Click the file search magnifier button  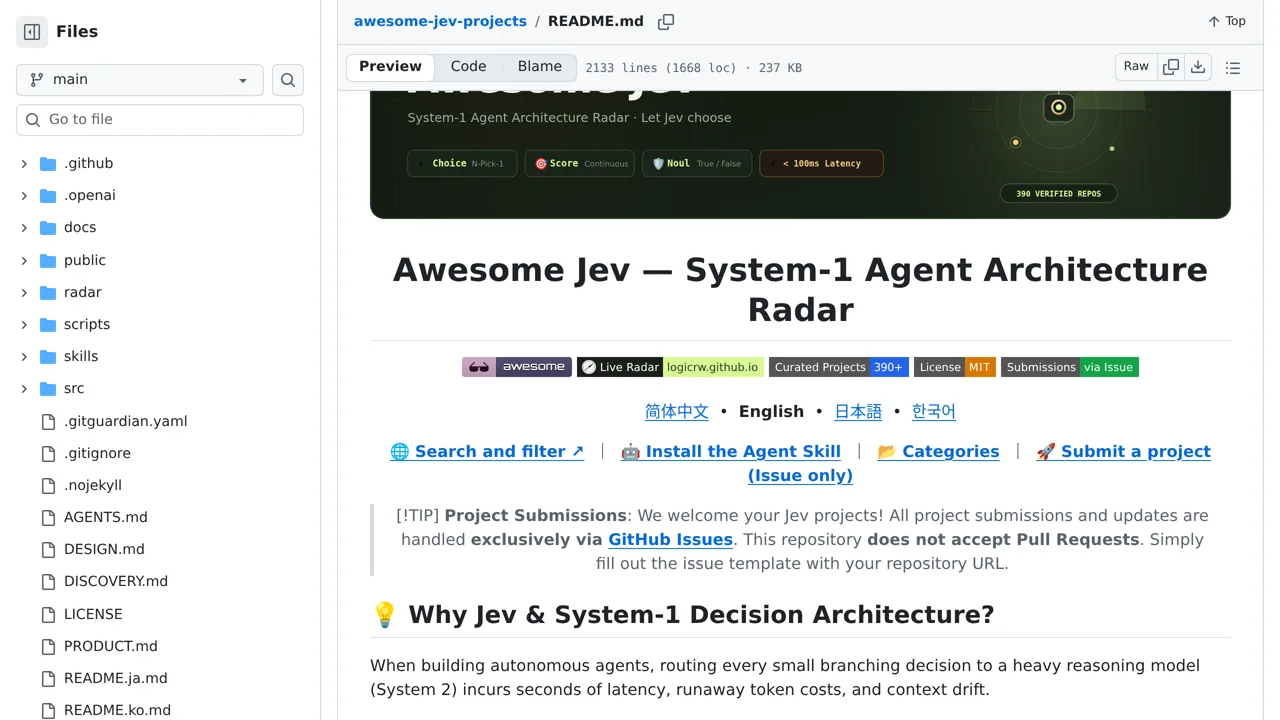288,80
